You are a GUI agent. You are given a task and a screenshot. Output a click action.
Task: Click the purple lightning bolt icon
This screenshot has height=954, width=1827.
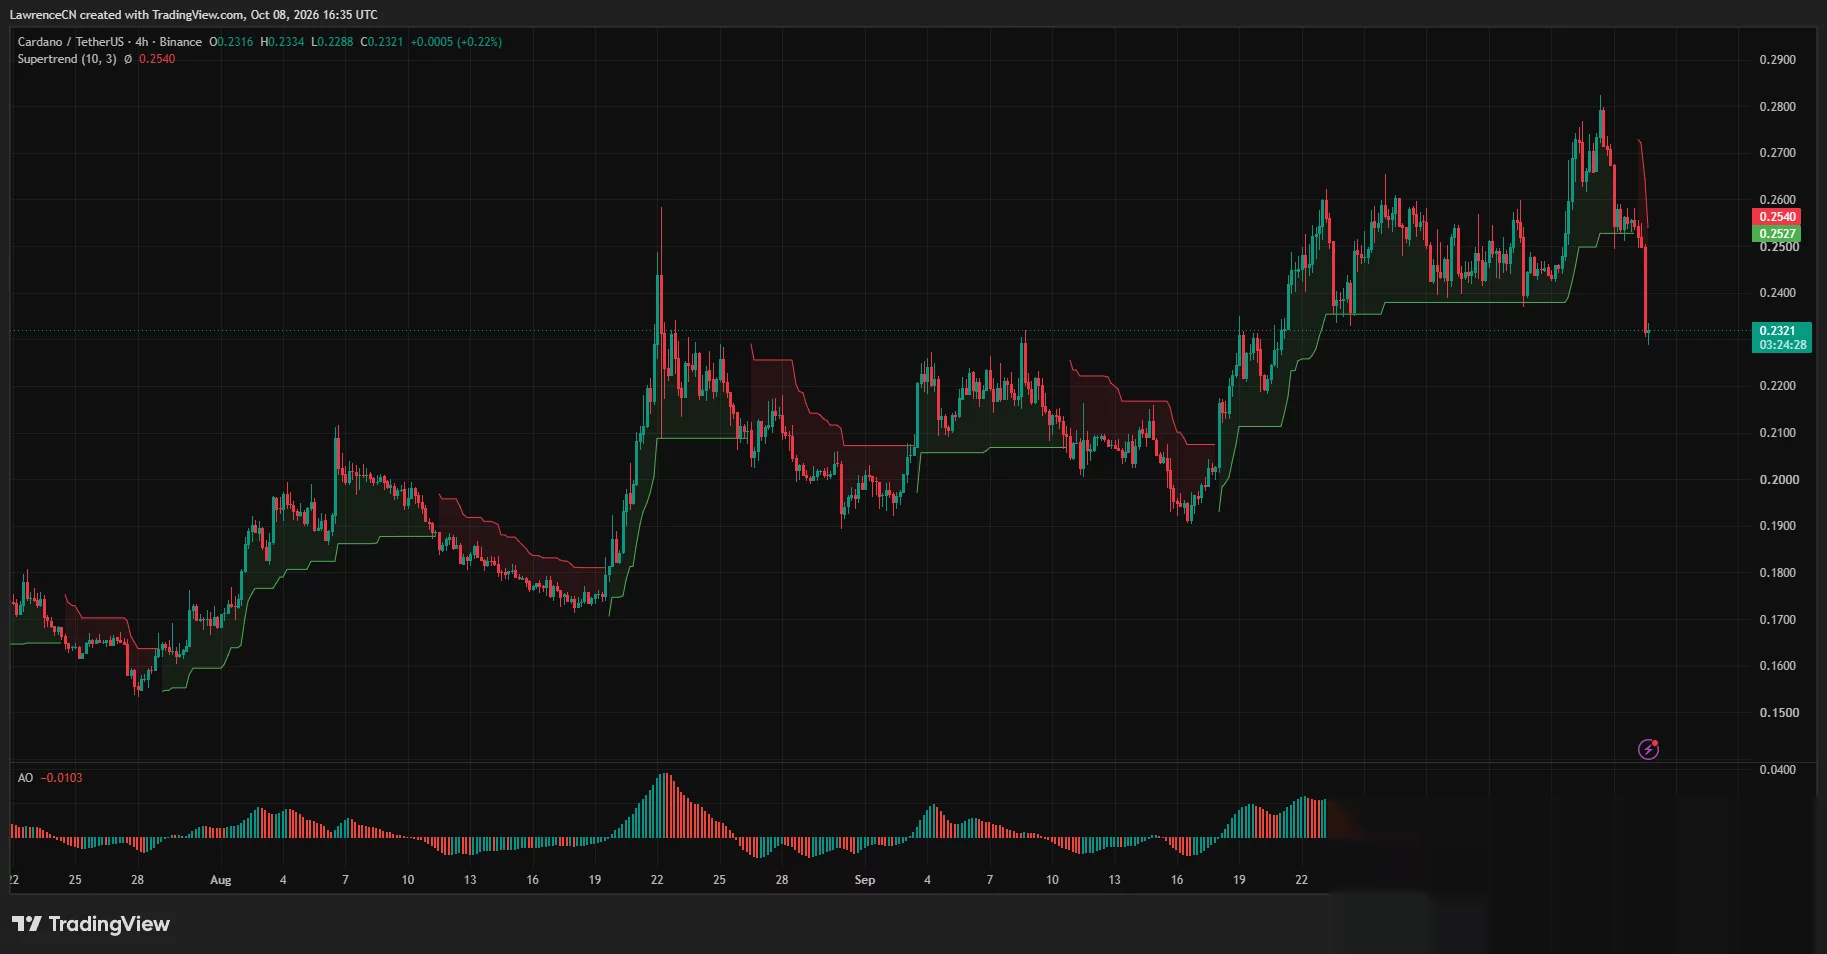tap(1648, 749)
